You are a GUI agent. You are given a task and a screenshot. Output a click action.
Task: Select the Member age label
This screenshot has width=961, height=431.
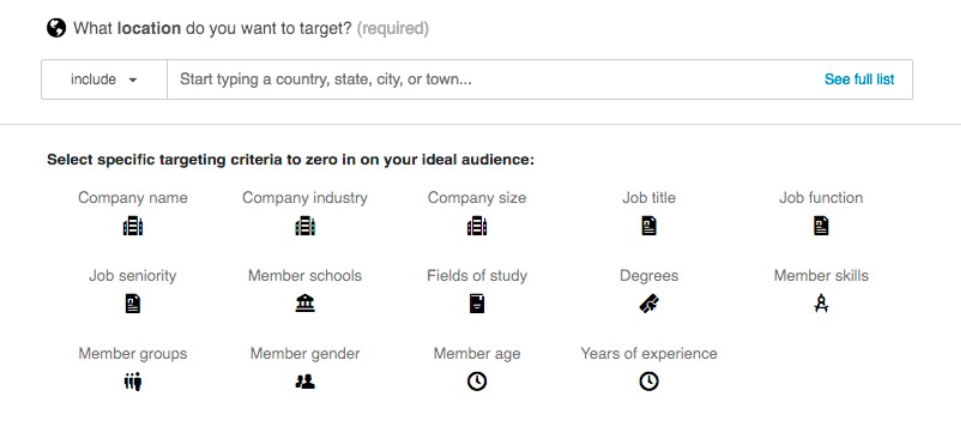(x=477, y=354)
